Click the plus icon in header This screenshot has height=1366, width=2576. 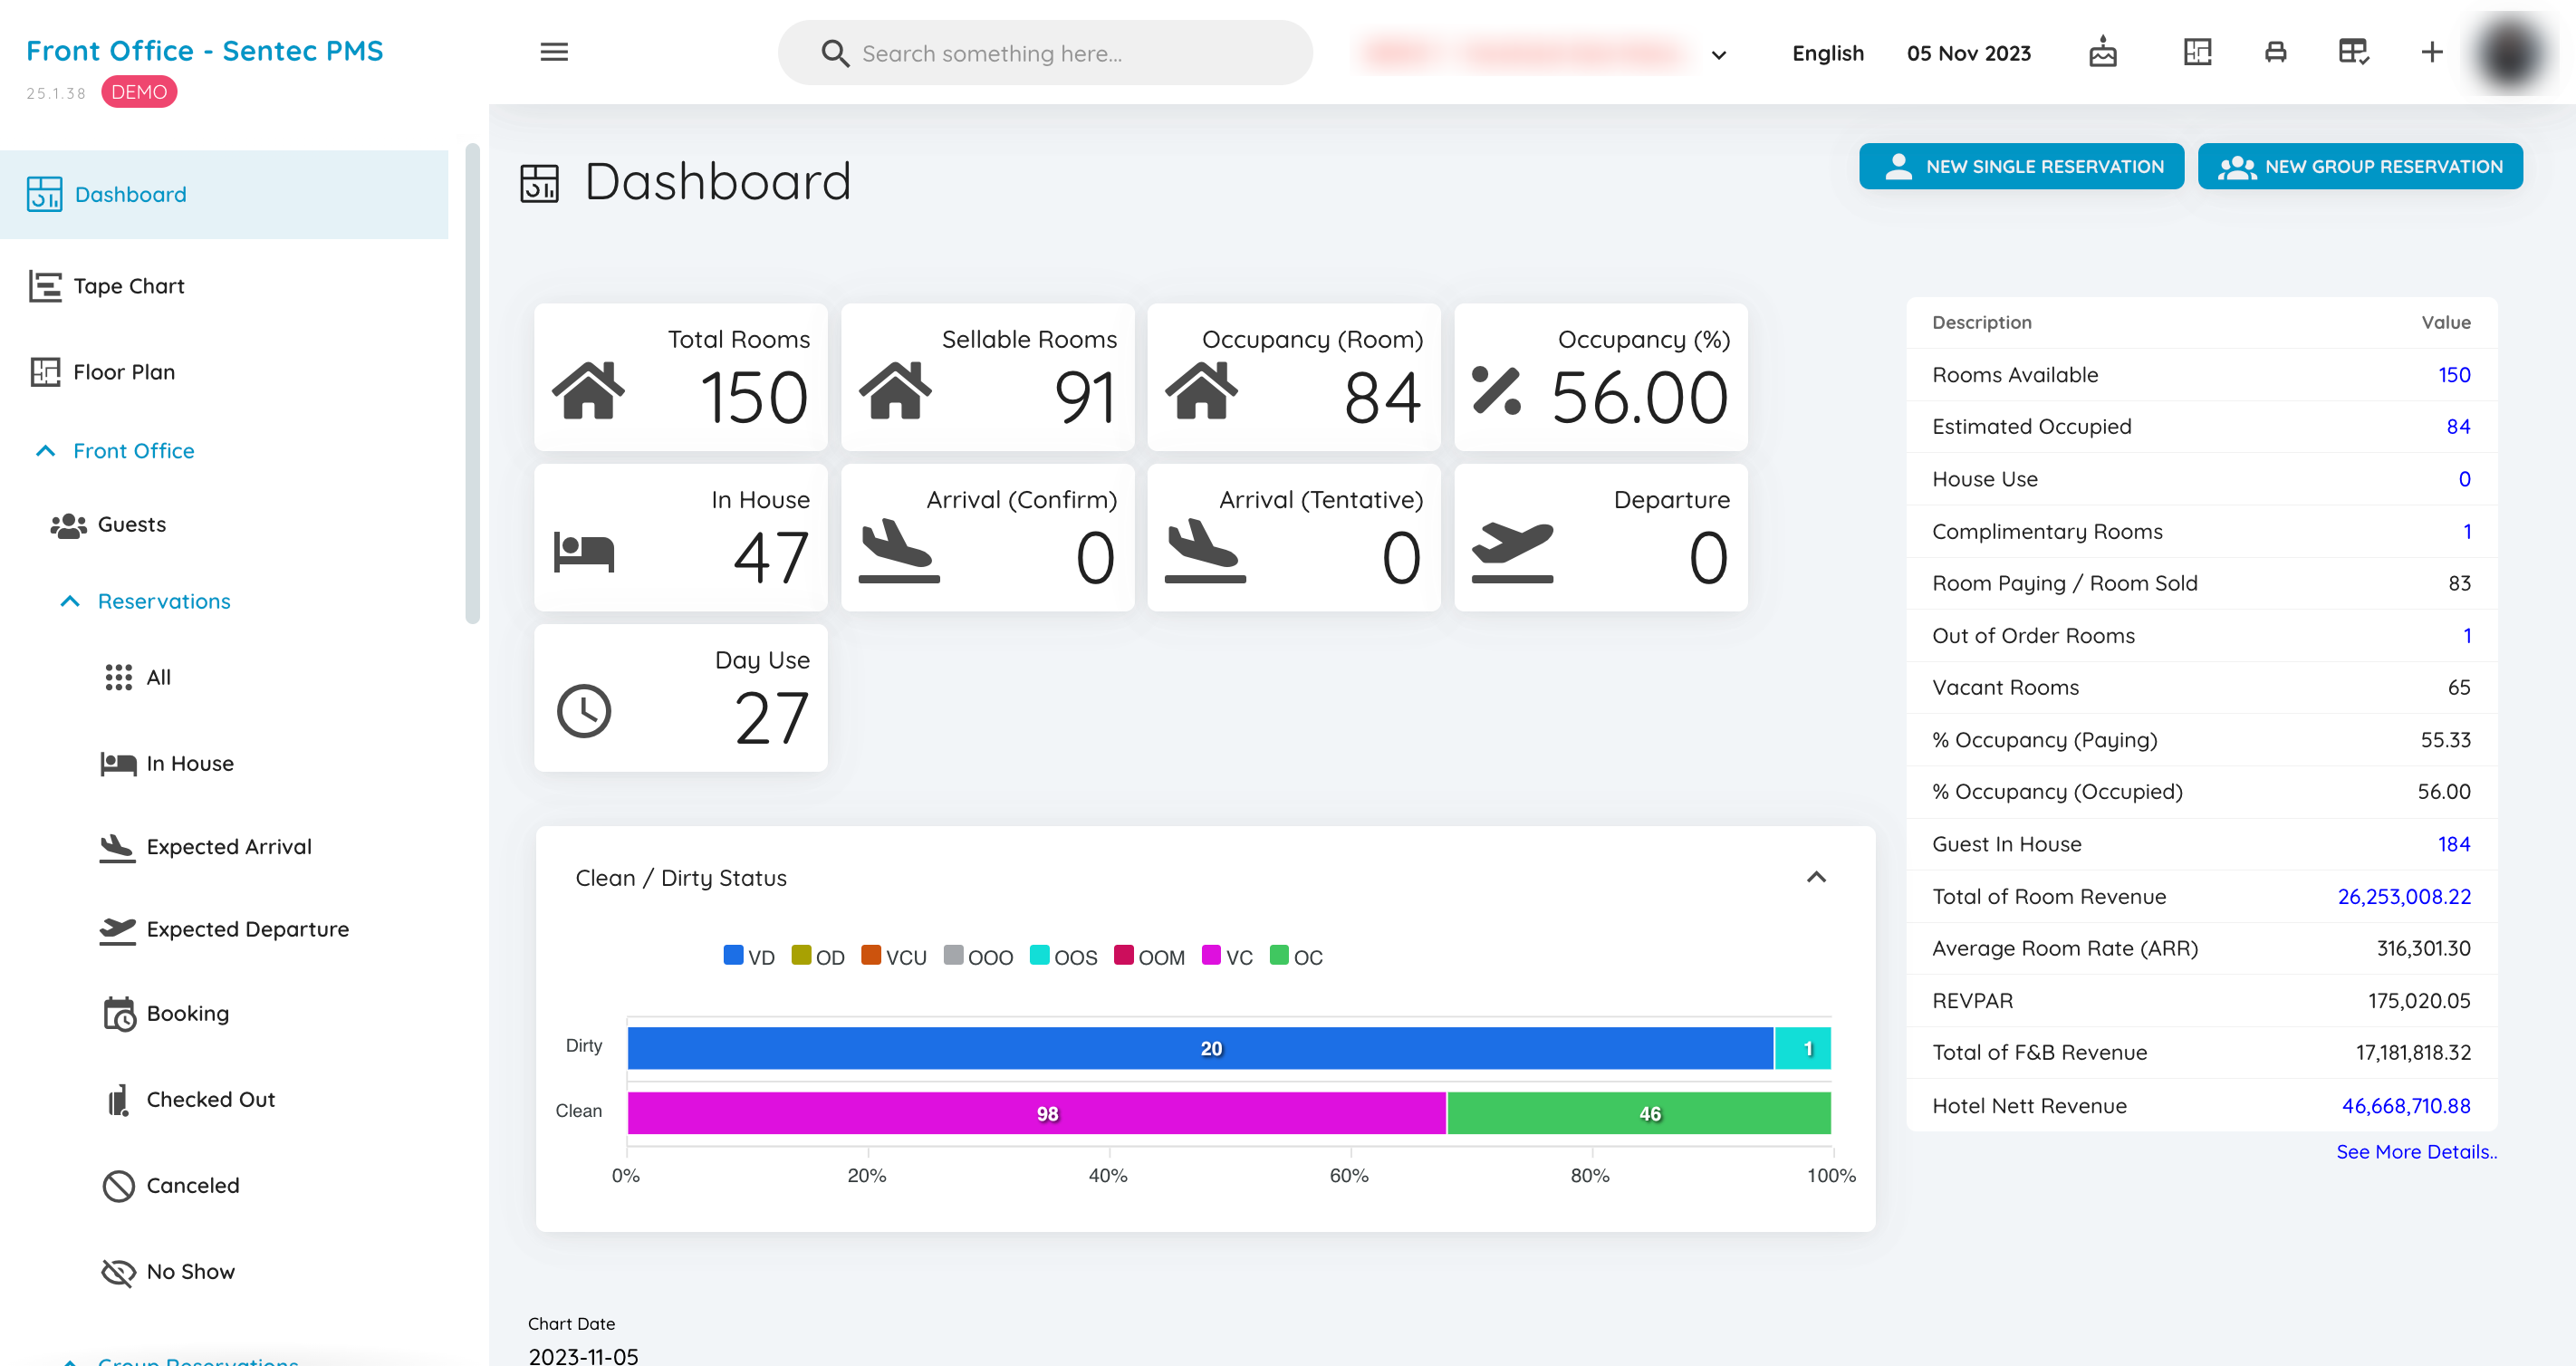[x=2431, y=52]
